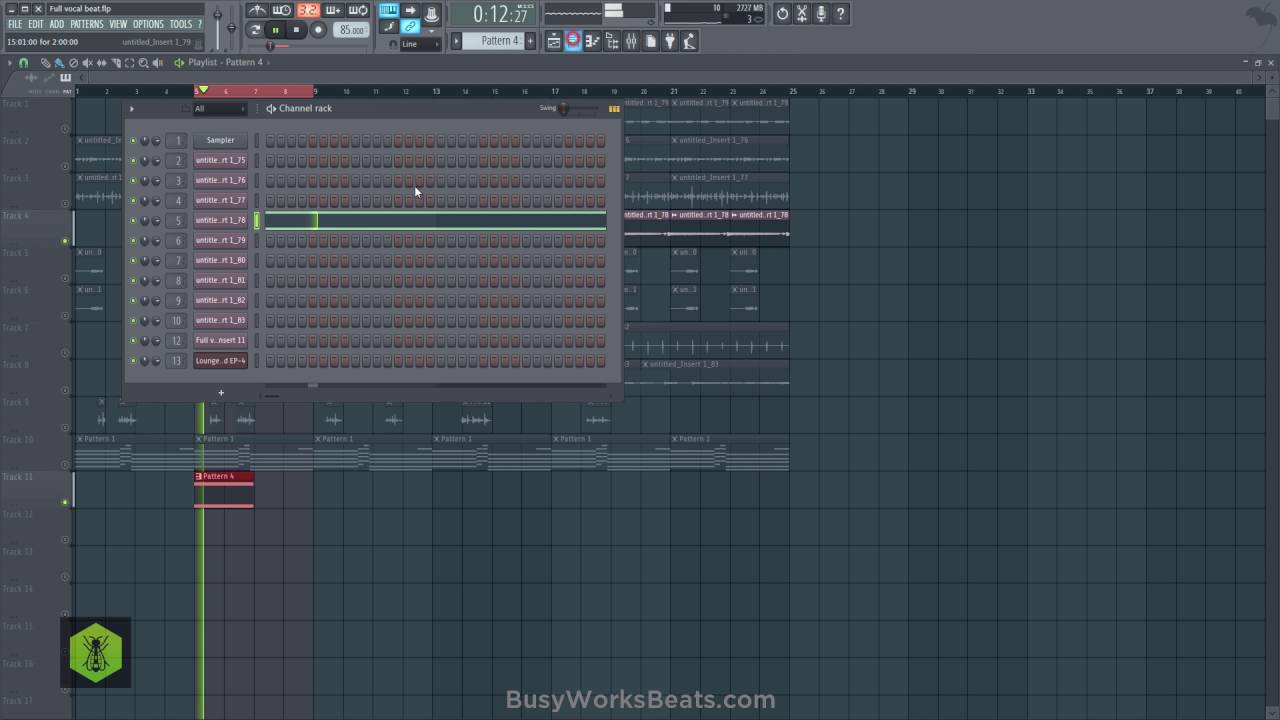Image resolution: width=1280 pixels, height=720 pixels.
Task: Open the OPTIONS menu
Action: [x=148, y=24]
